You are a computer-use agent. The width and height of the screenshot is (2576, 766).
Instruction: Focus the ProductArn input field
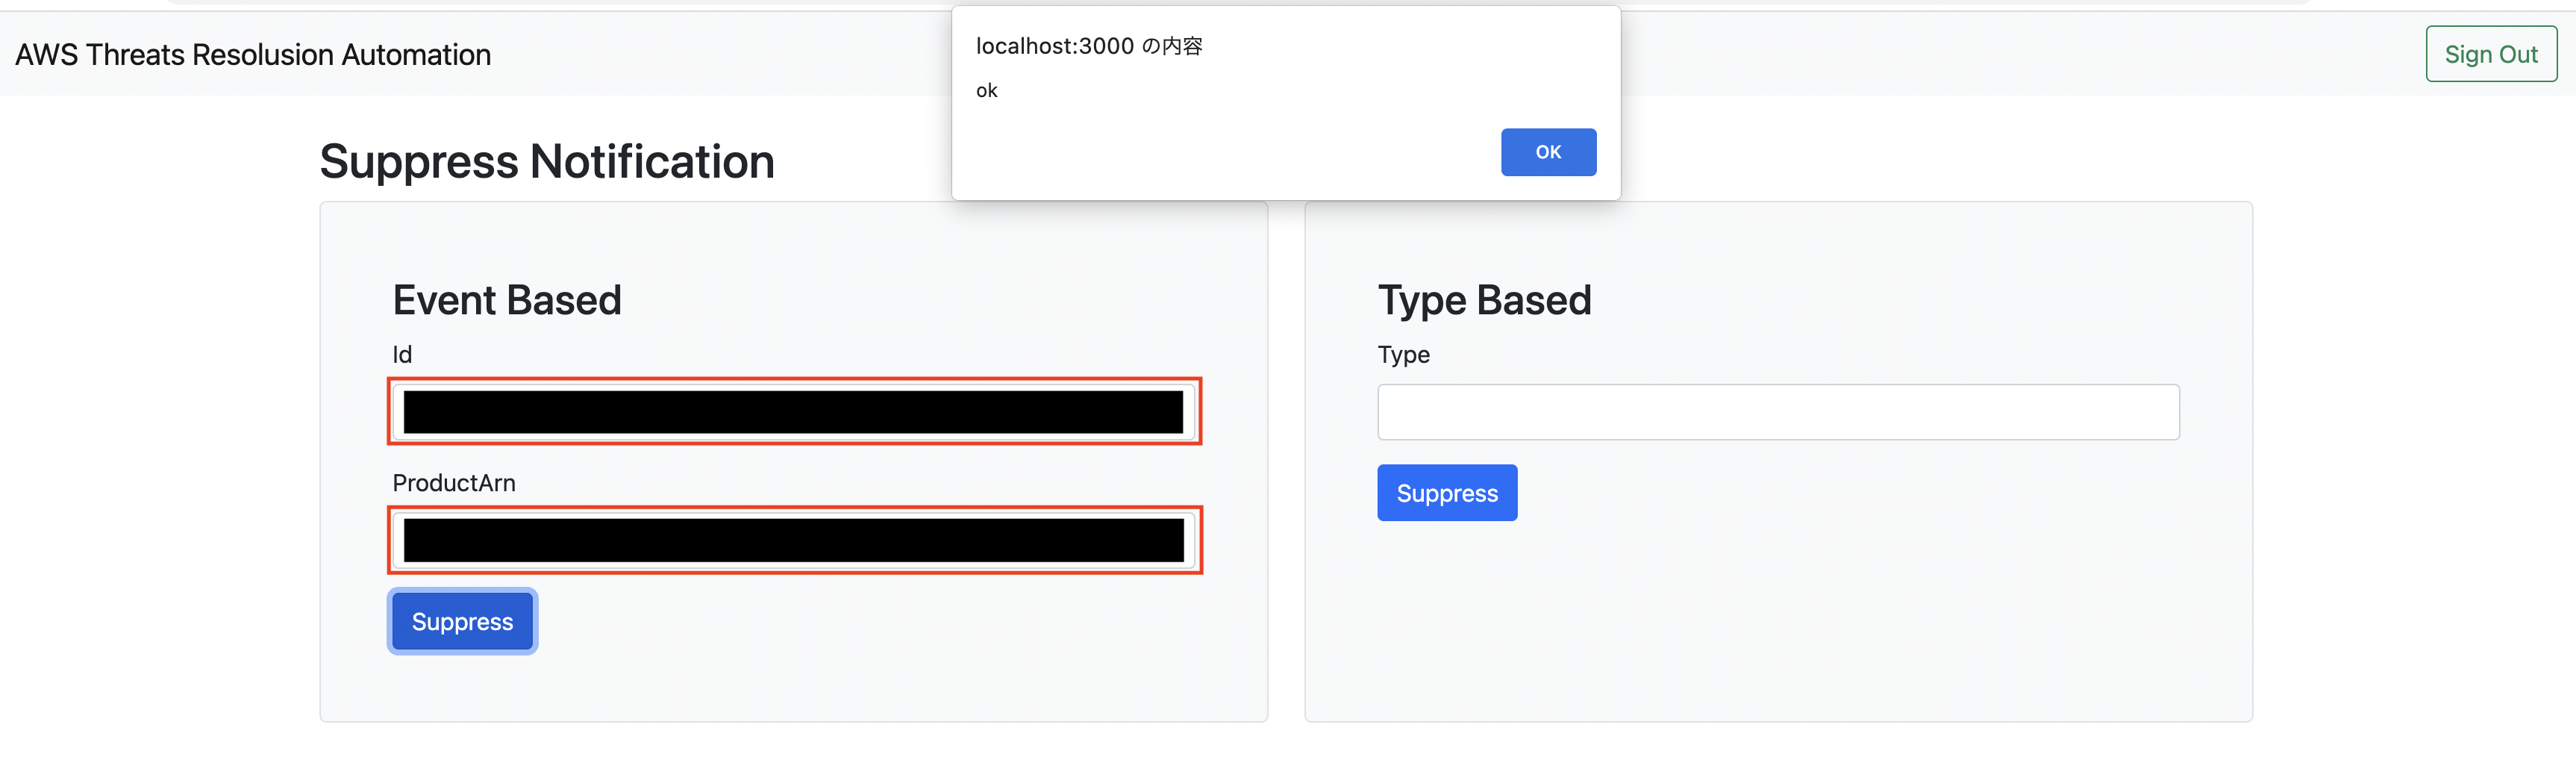click(x=793, y=540)
